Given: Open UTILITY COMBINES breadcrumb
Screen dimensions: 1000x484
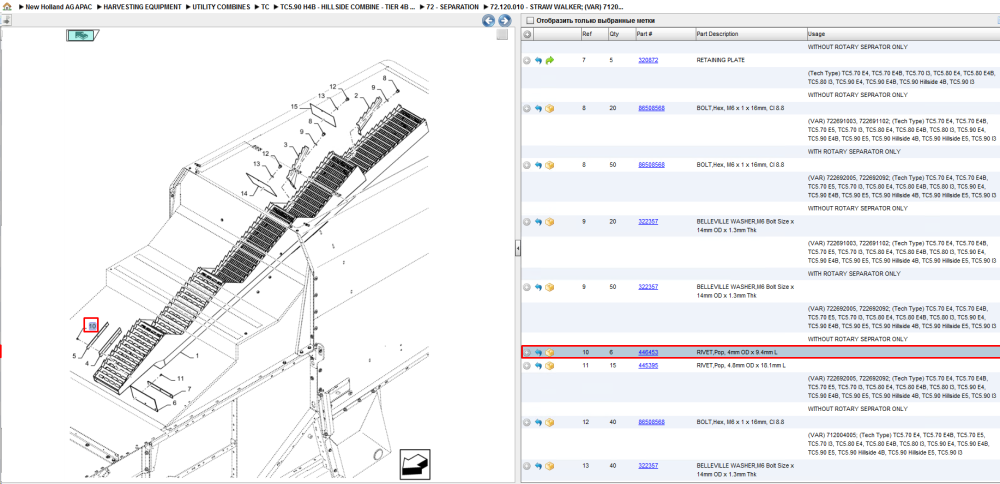Looking at the screenshot, I should 221,6.
